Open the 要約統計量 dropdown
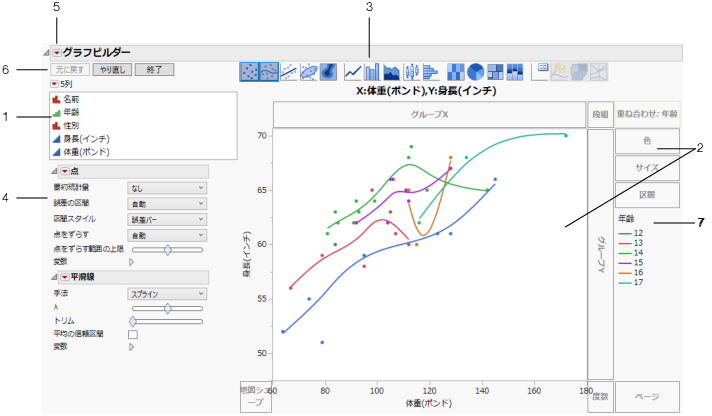 click(x=167, y=188)
